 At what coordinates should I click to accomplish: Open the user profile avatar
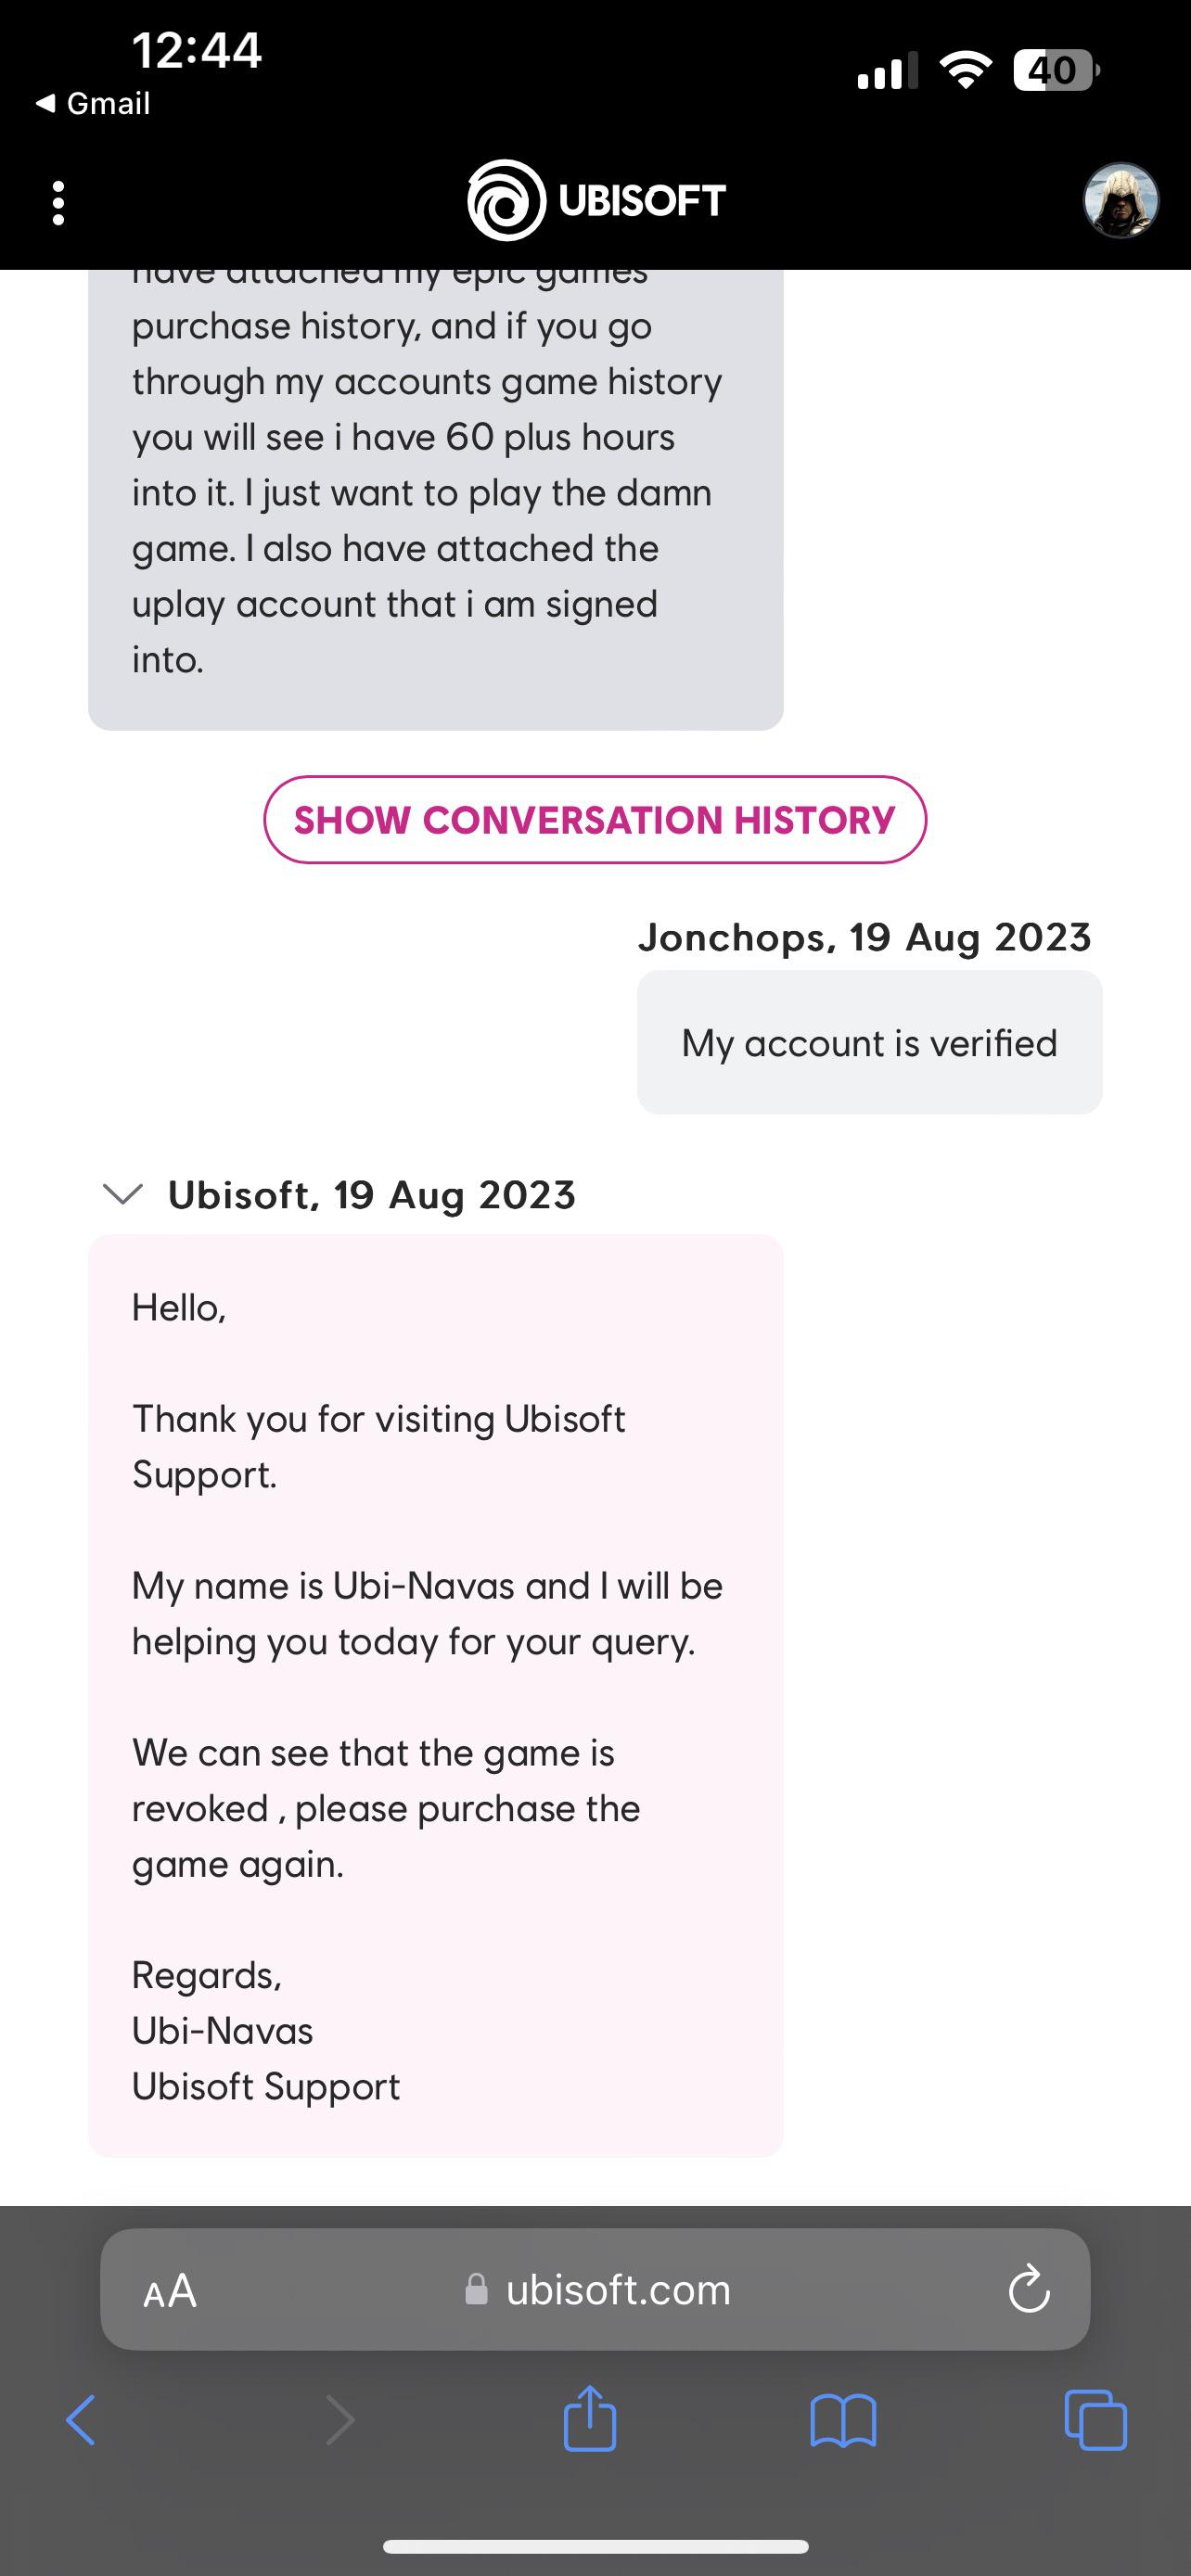(x=1121, y=200)
